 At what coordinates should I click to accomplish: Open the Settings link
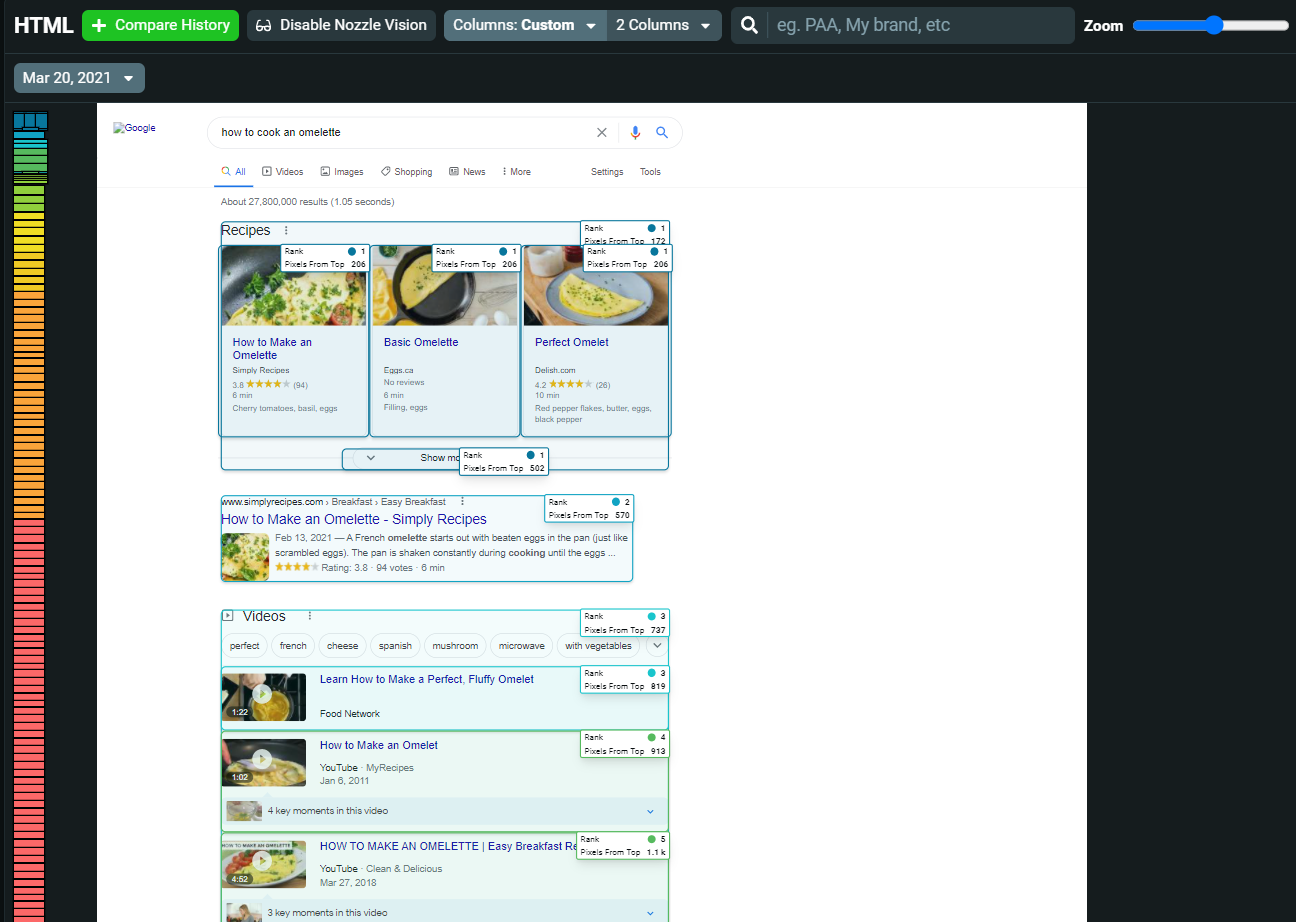tap(607, 172)
